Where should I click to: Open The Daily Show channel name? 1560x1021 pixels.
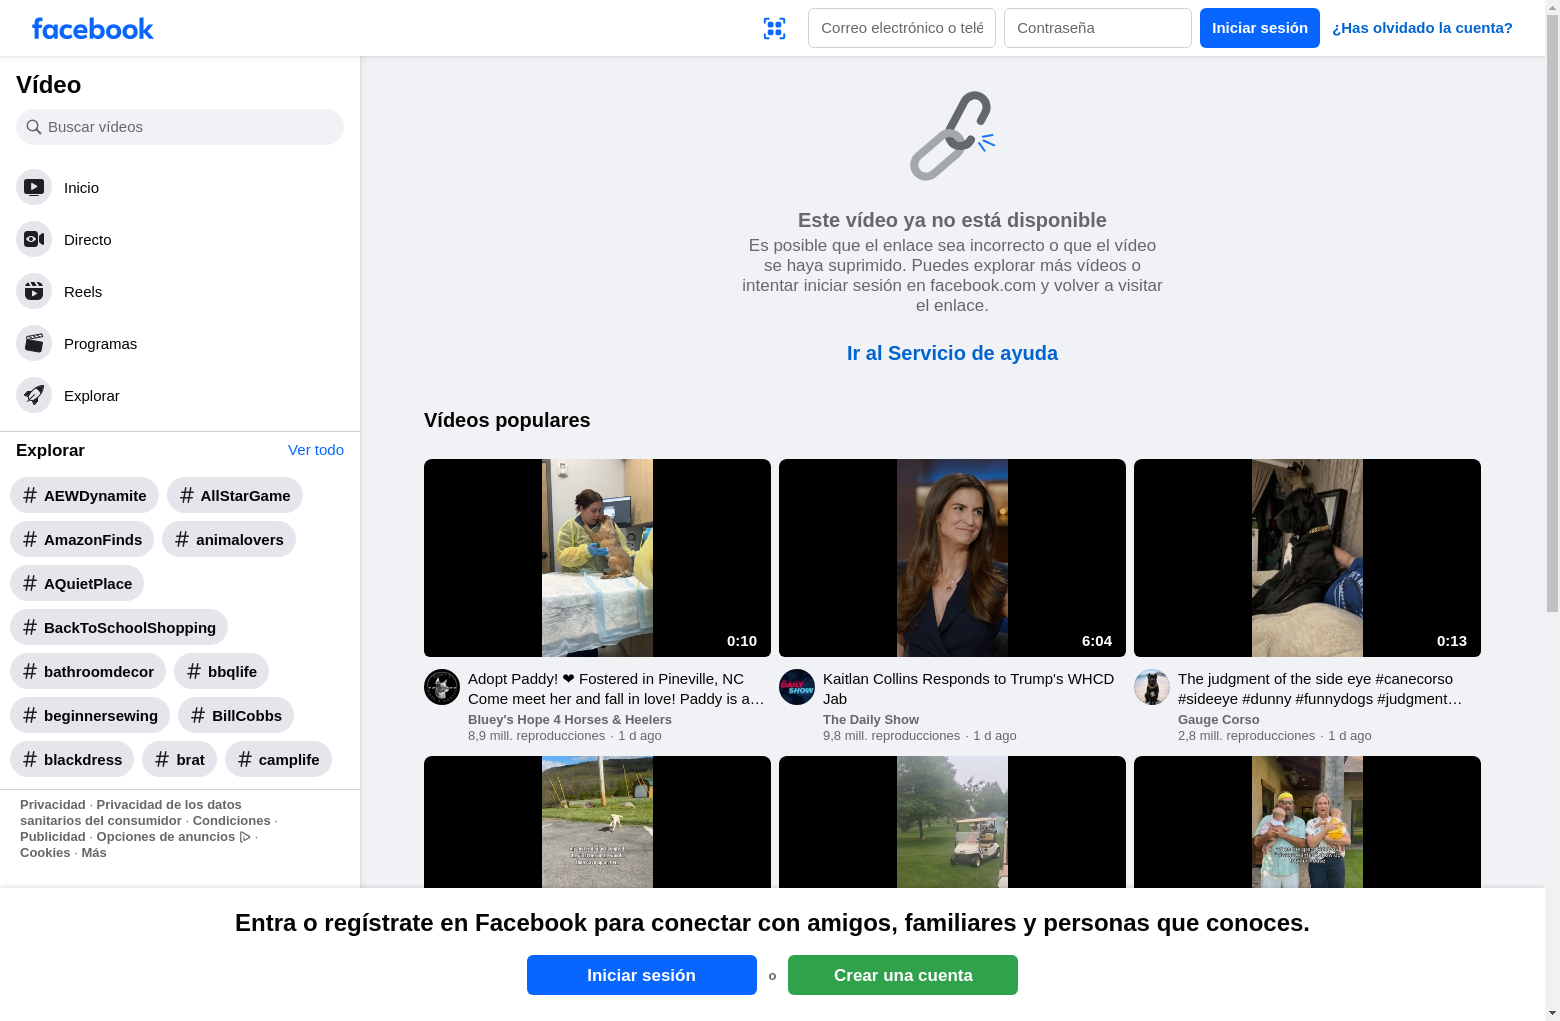coord(871,720)
